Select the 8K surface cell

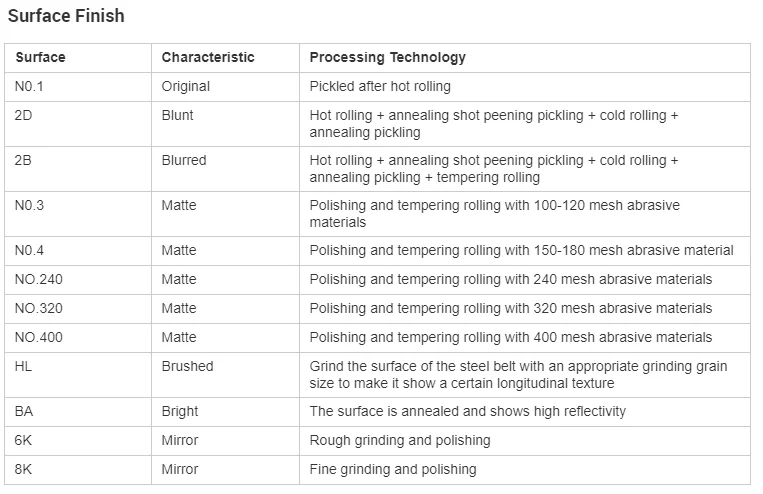24,469
